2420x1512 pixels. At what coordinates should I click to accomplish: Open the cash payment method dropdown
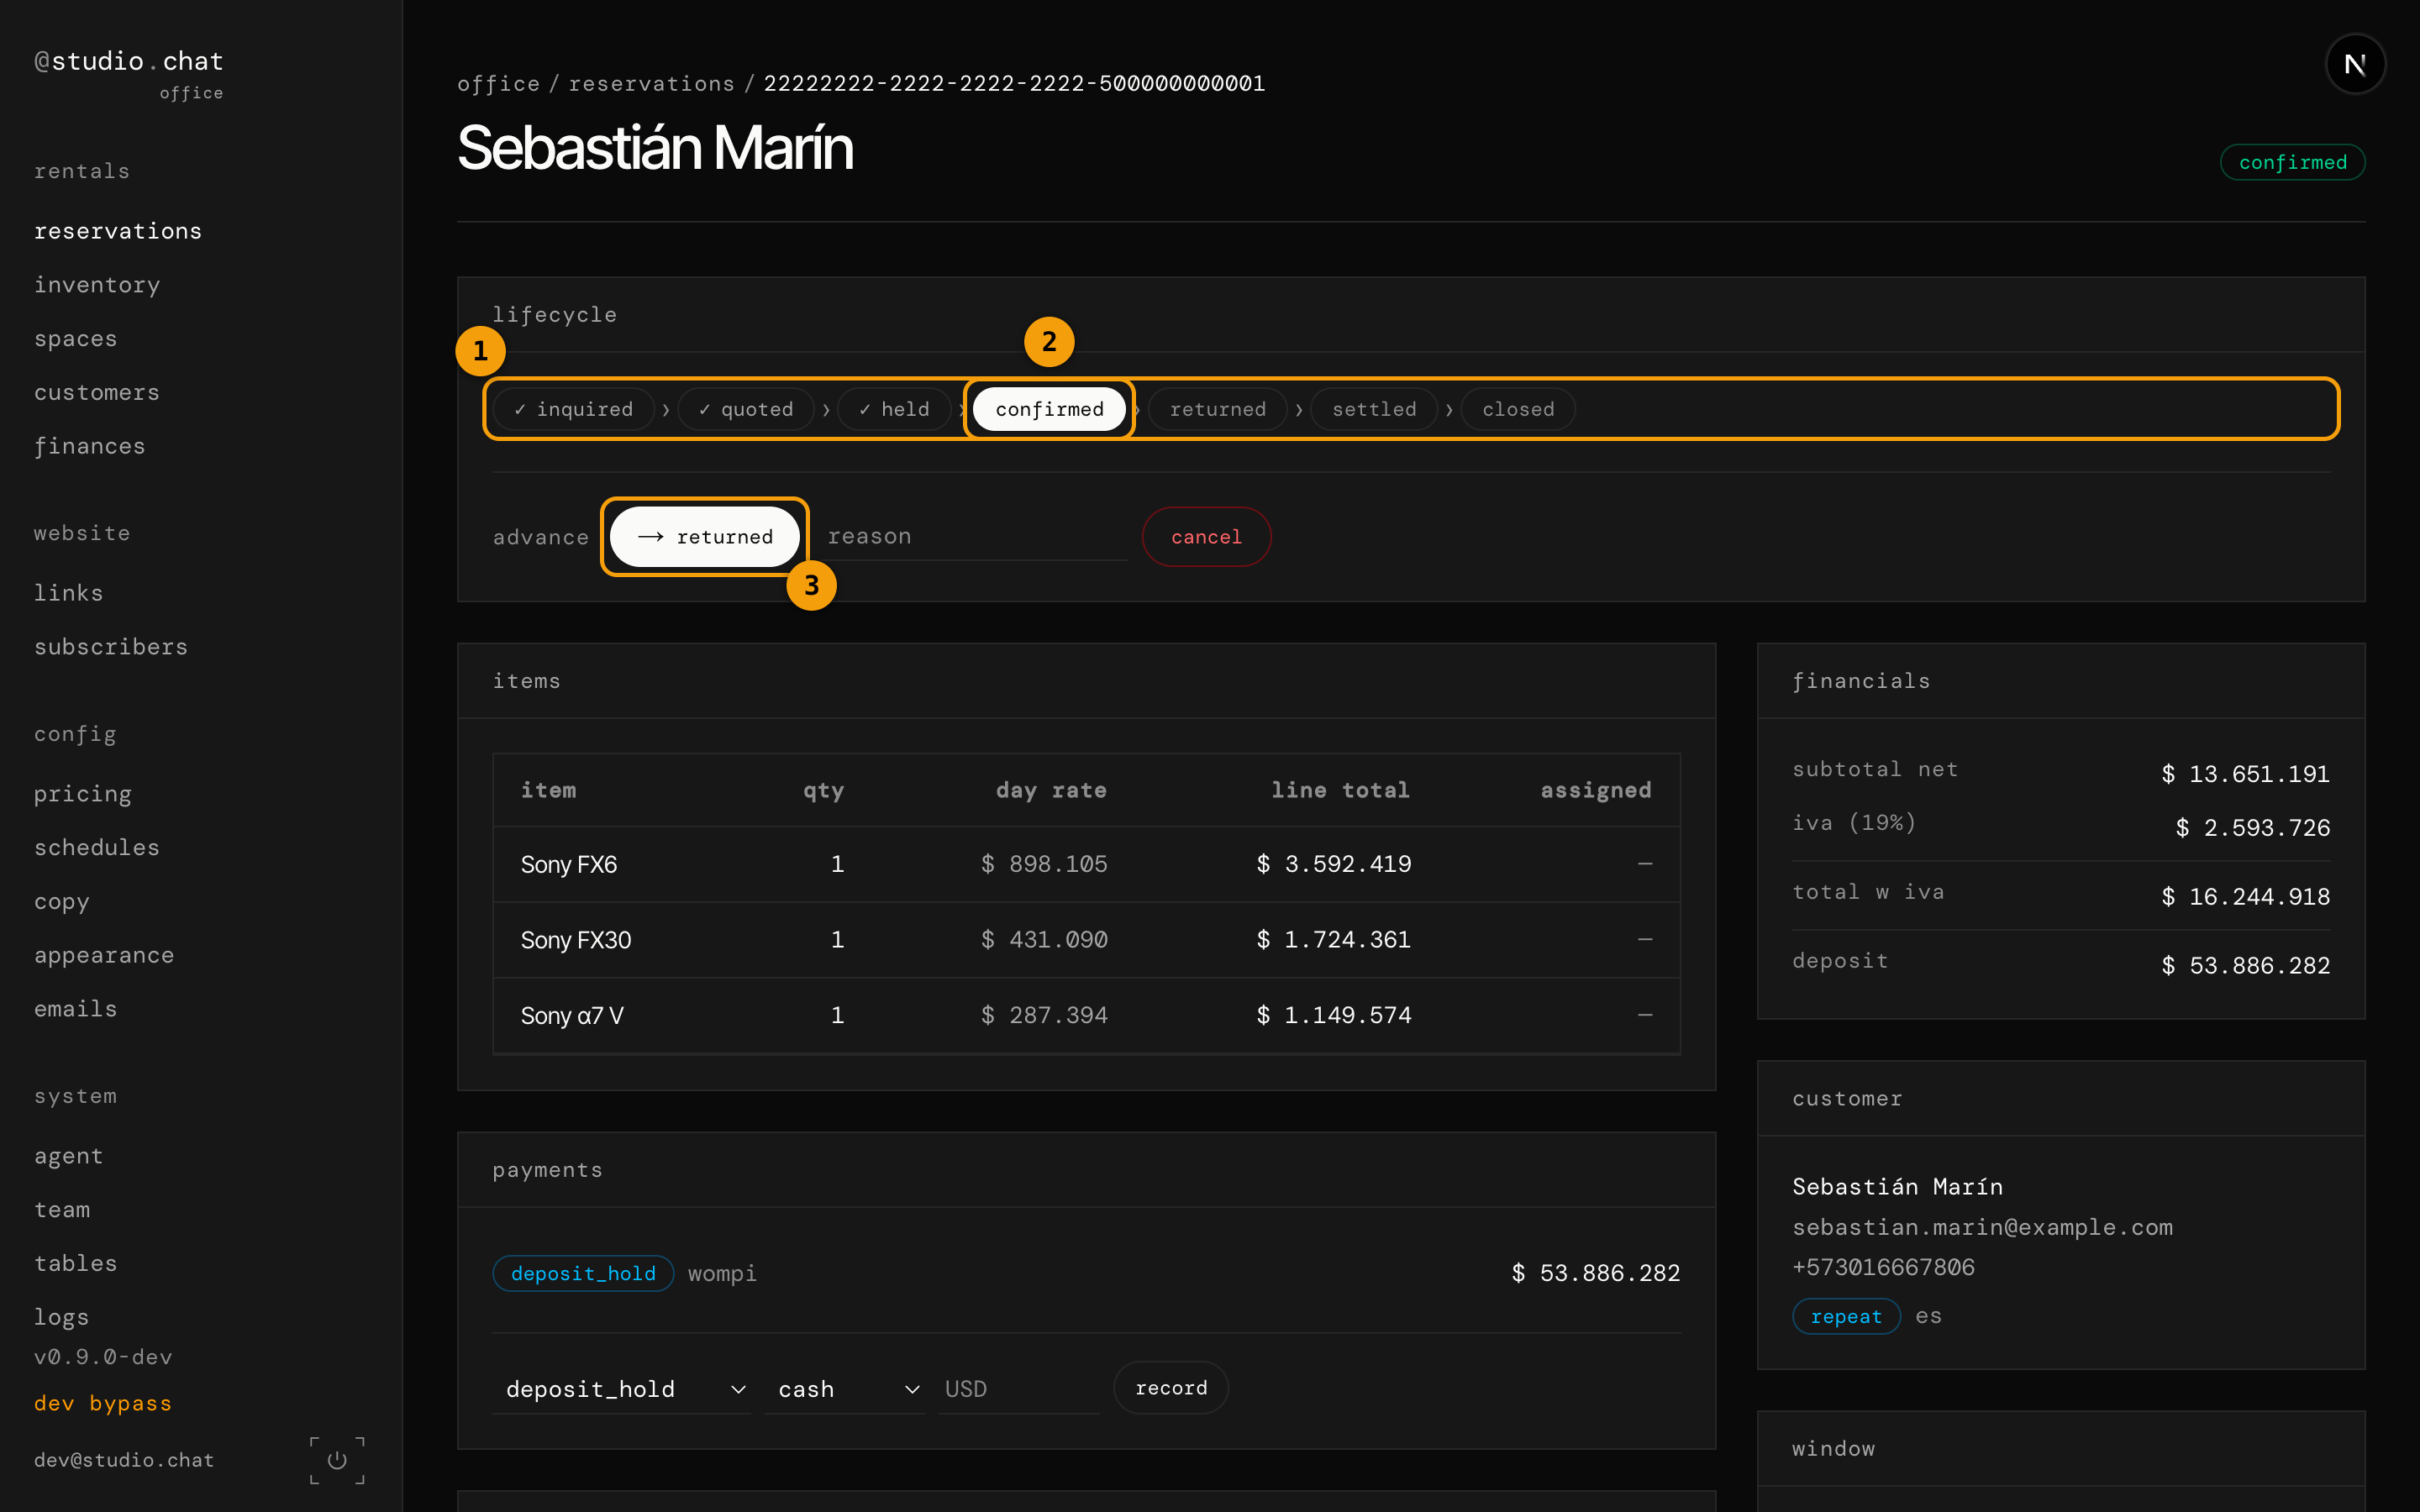pos(845,1389)
